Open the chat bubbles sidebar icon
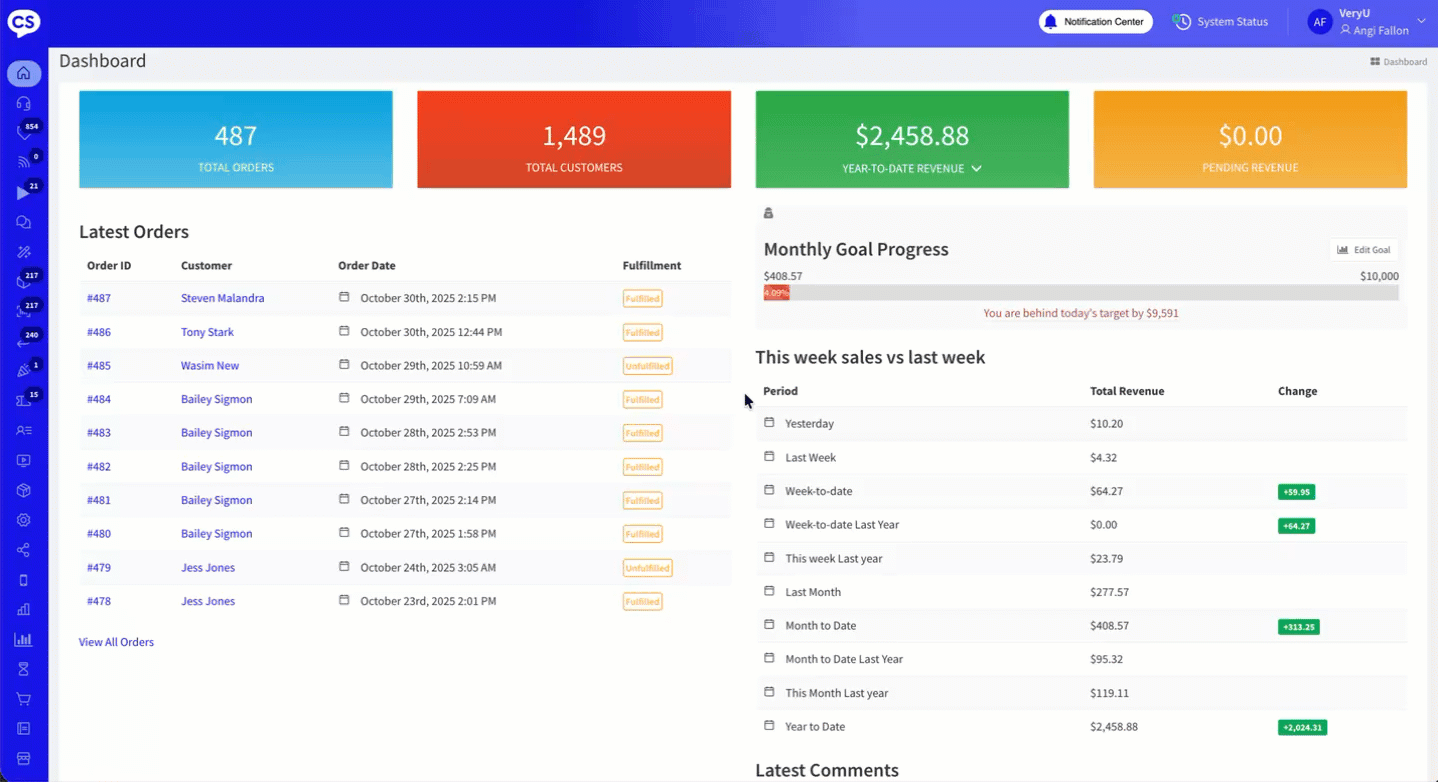This screenshot has height=782, width=1438. point(24,222)
